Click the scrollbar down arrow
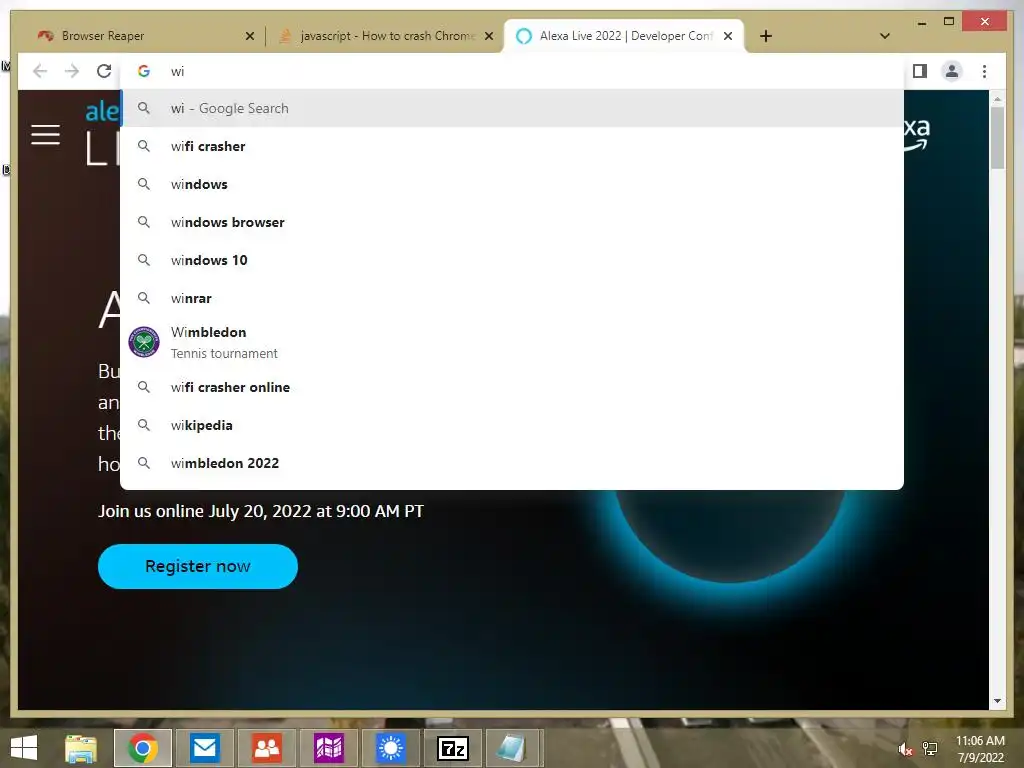This screenshot has width=1024, height=768. (x=997, y=701)
